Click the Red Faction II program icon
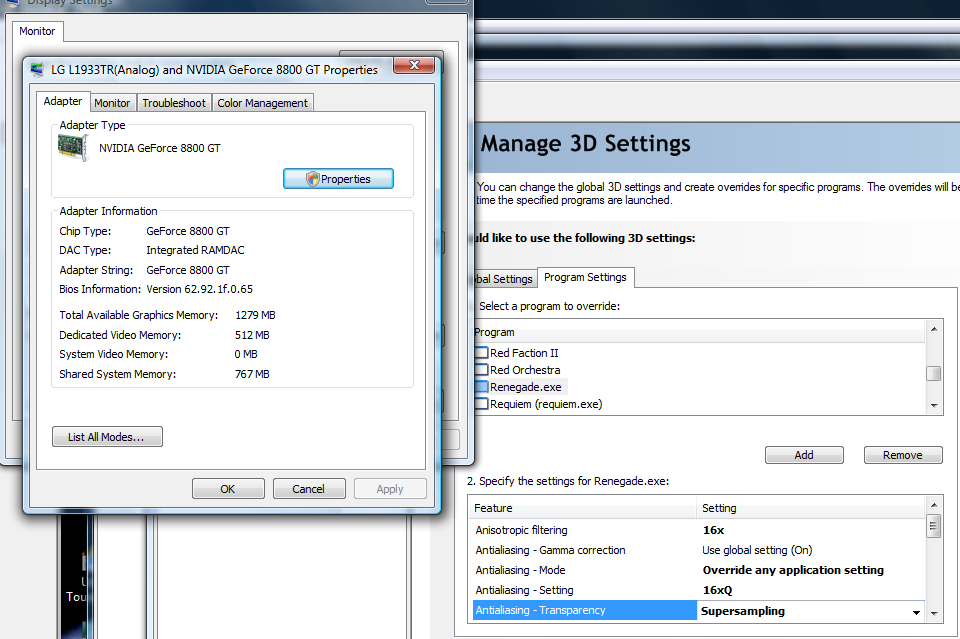The image size is (960, 639). click(481, 353)
